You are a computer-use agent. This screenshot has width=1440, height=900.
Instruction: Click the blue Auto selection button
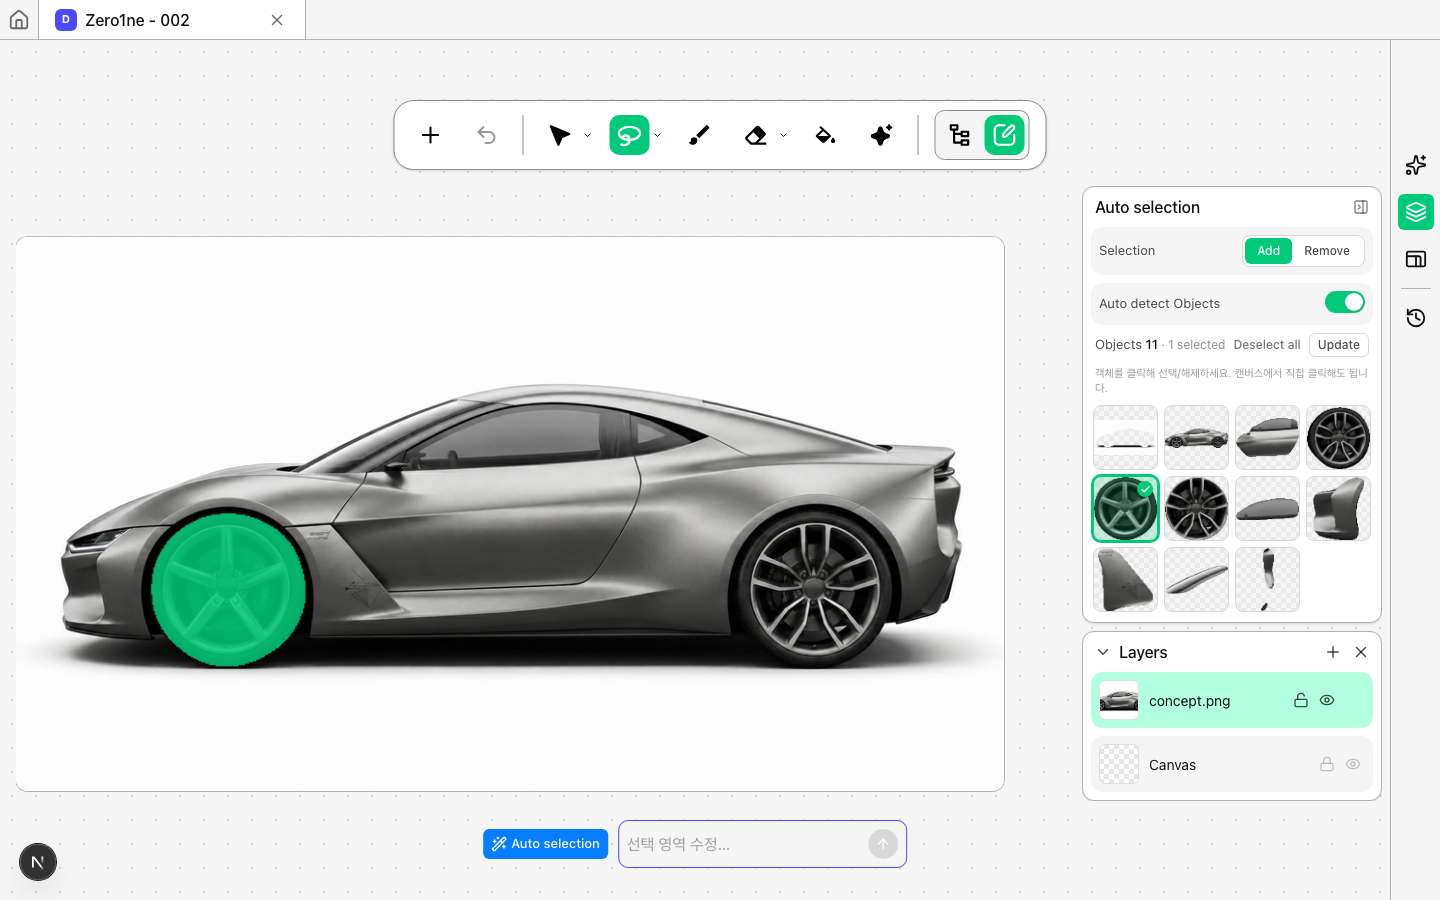tap(545, 844)
